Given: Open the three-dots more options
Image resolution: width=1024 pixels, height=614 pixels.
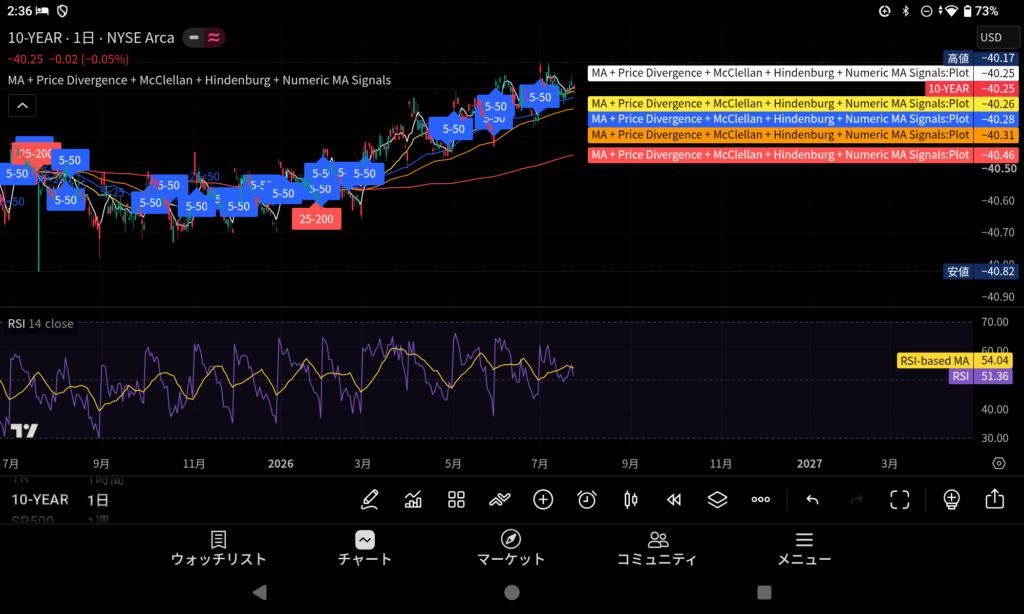Looking at the screenshot, I should (761, 500).
